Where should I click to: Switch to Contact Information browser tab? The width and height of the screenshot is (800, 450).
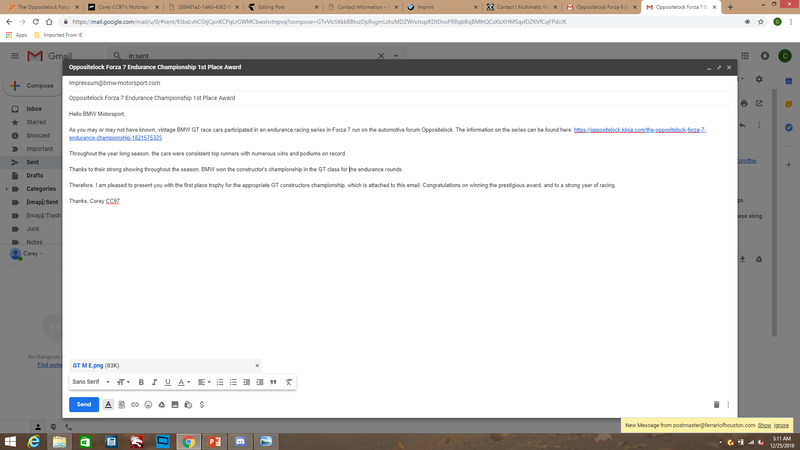pos(363,7)
